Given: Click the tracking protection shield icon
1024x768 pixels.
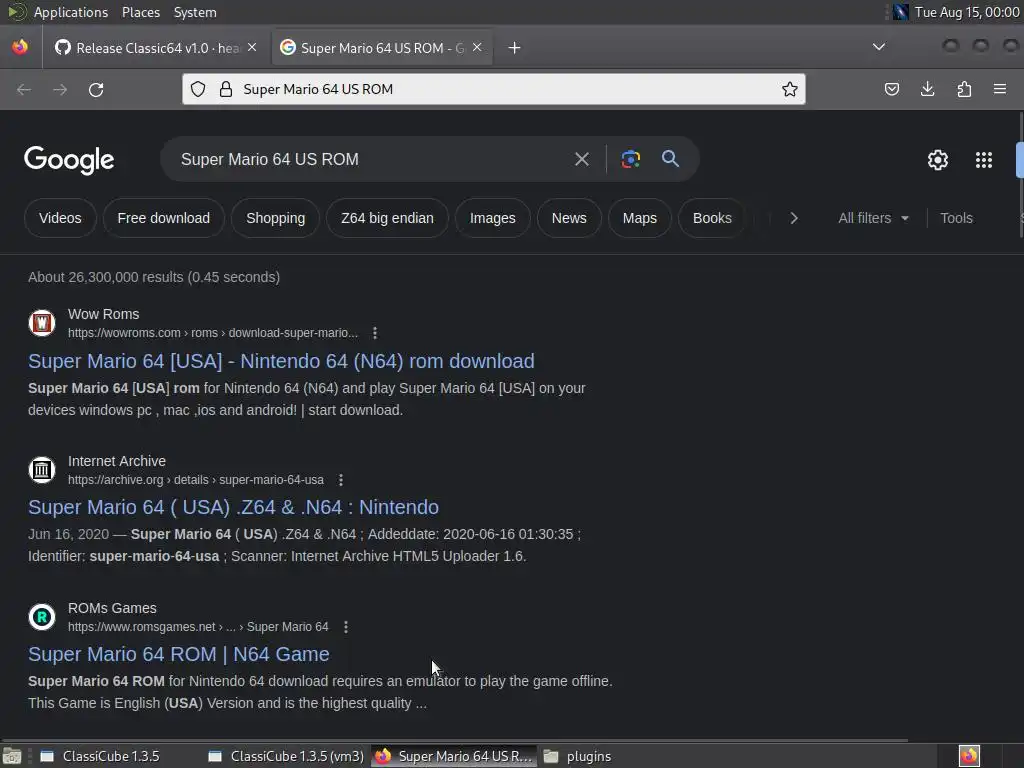Looking at the screenshot, I should click(198, 89).
